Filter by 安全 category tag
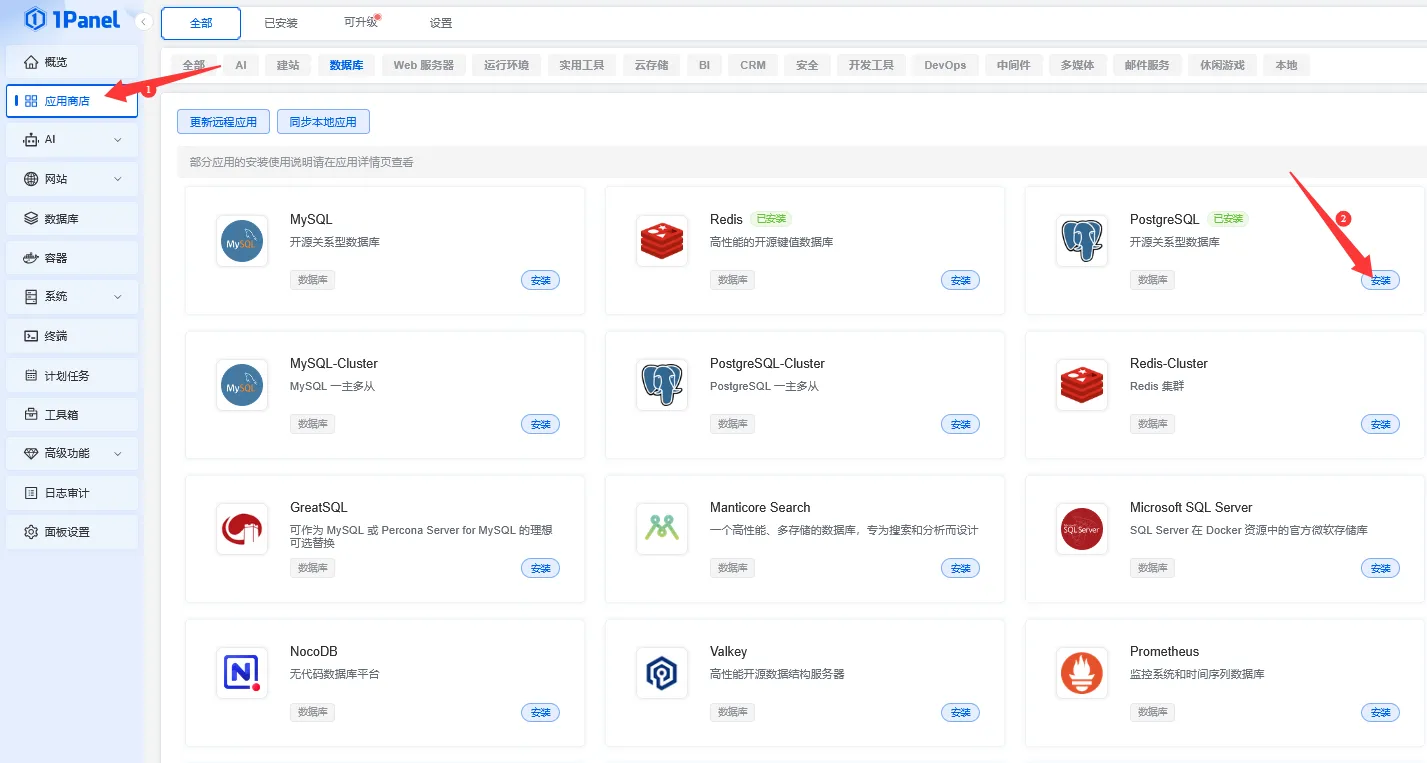The width and height of the screenshot is (1427, 763). (x=807, y=65)
